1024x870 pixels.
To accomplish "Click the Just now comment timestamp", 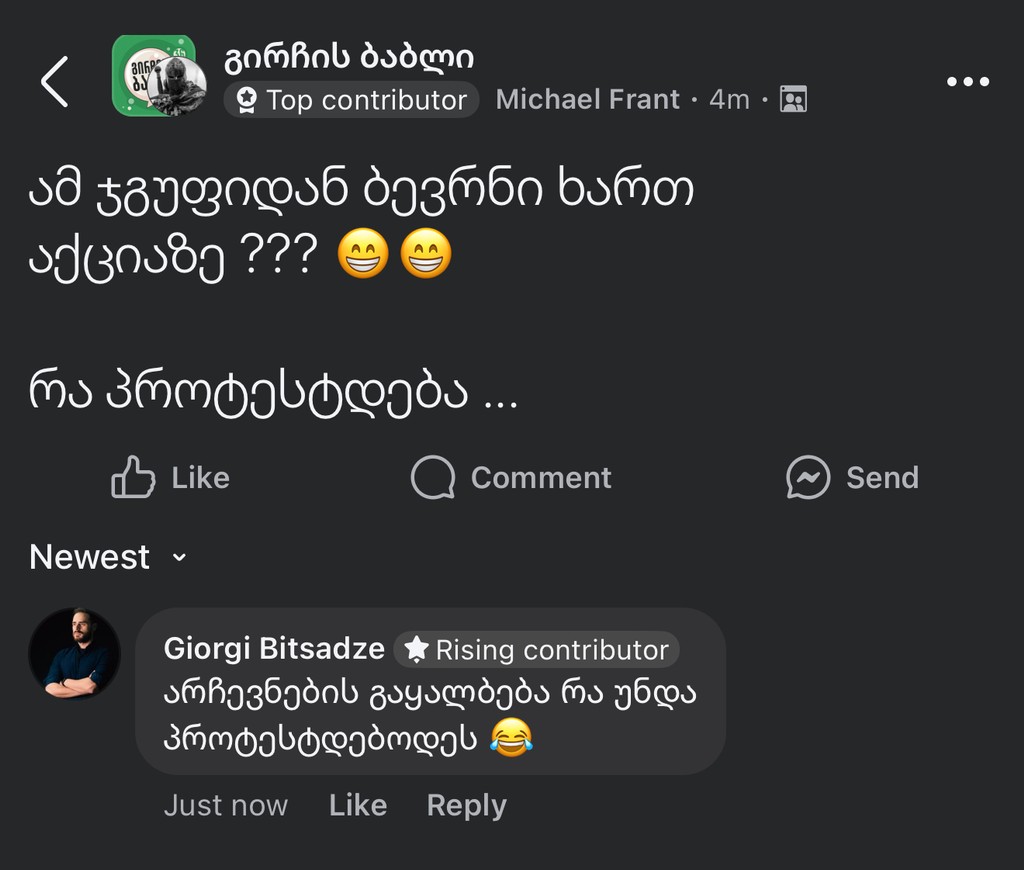I will click(x=225, y=805).
